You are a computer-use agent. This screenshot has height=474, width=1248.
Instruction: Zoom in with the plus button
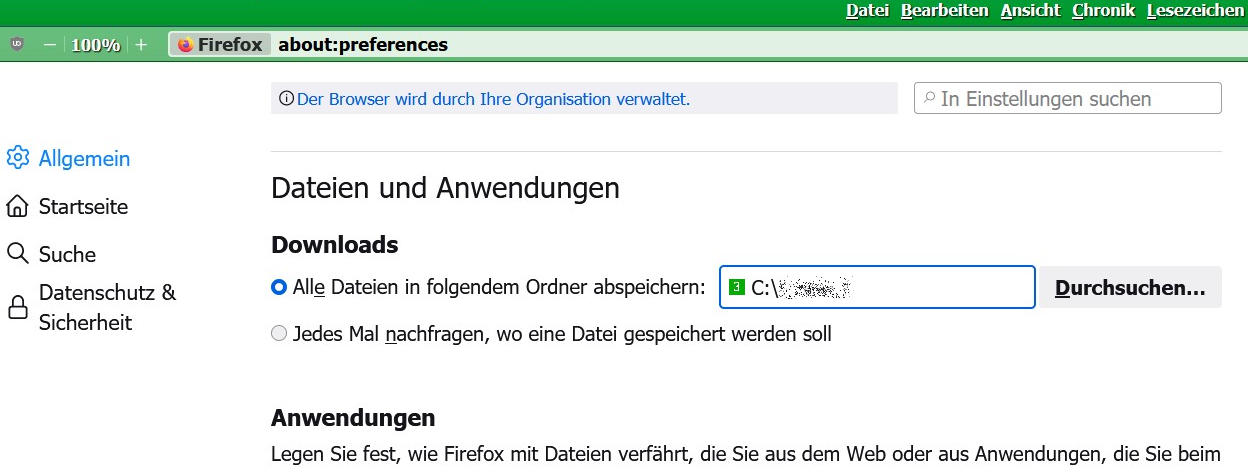[141, 45]
